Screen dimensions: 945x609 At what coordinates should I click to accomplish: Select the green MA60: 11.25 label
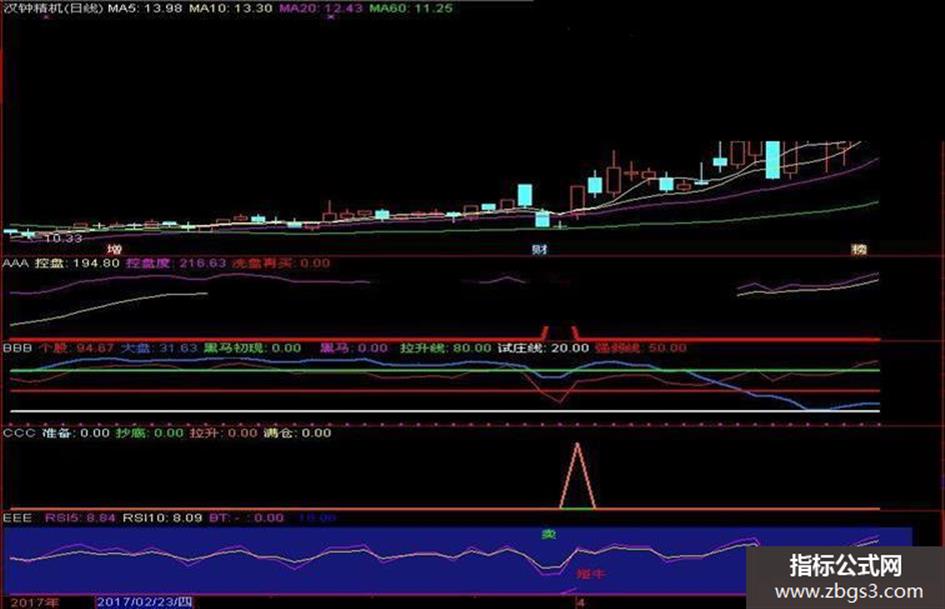tap(410, 8)
